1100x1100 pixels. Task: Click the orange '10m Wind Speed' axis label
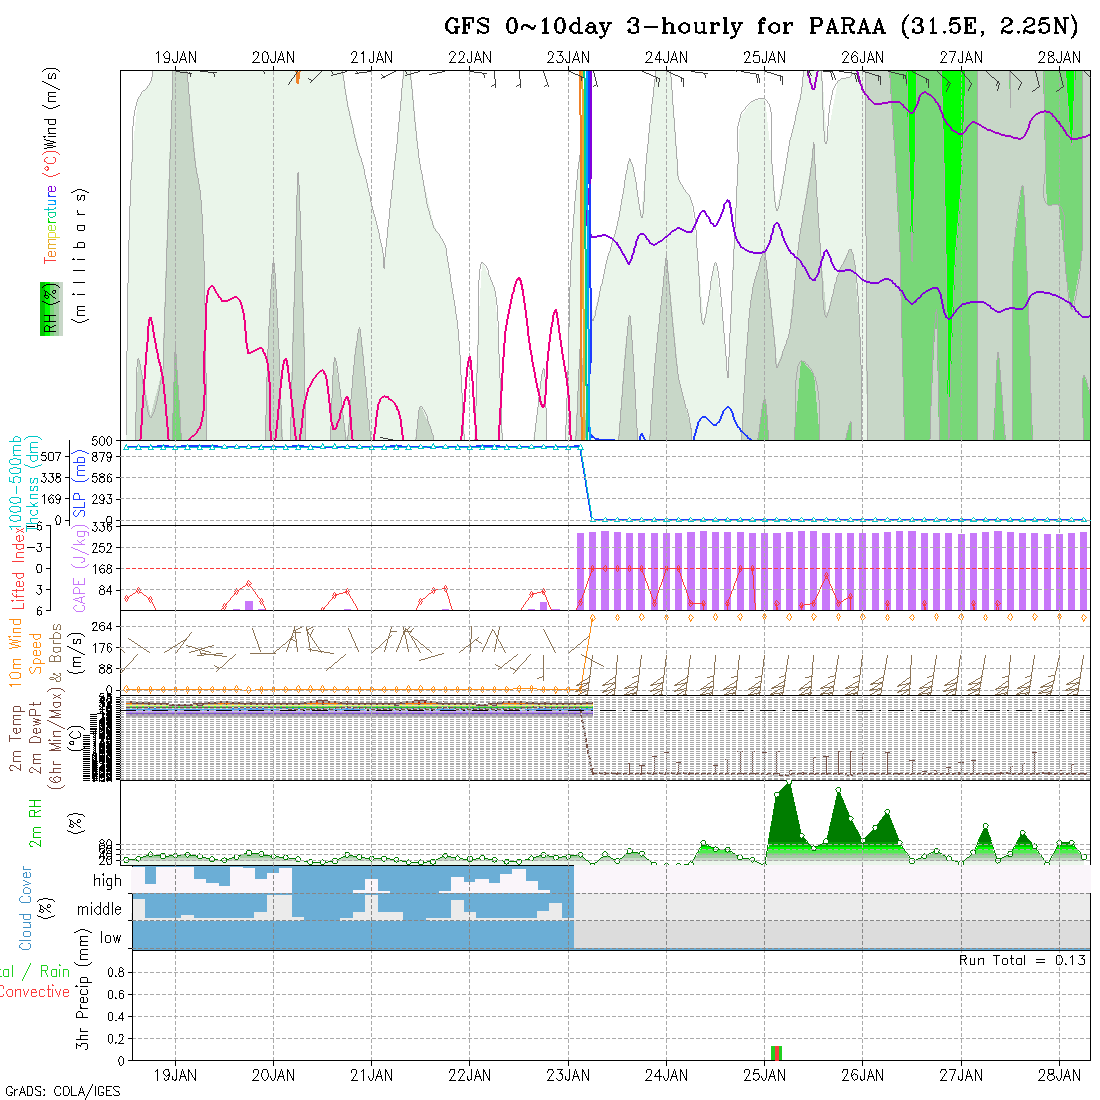click(x=27, y=652)
